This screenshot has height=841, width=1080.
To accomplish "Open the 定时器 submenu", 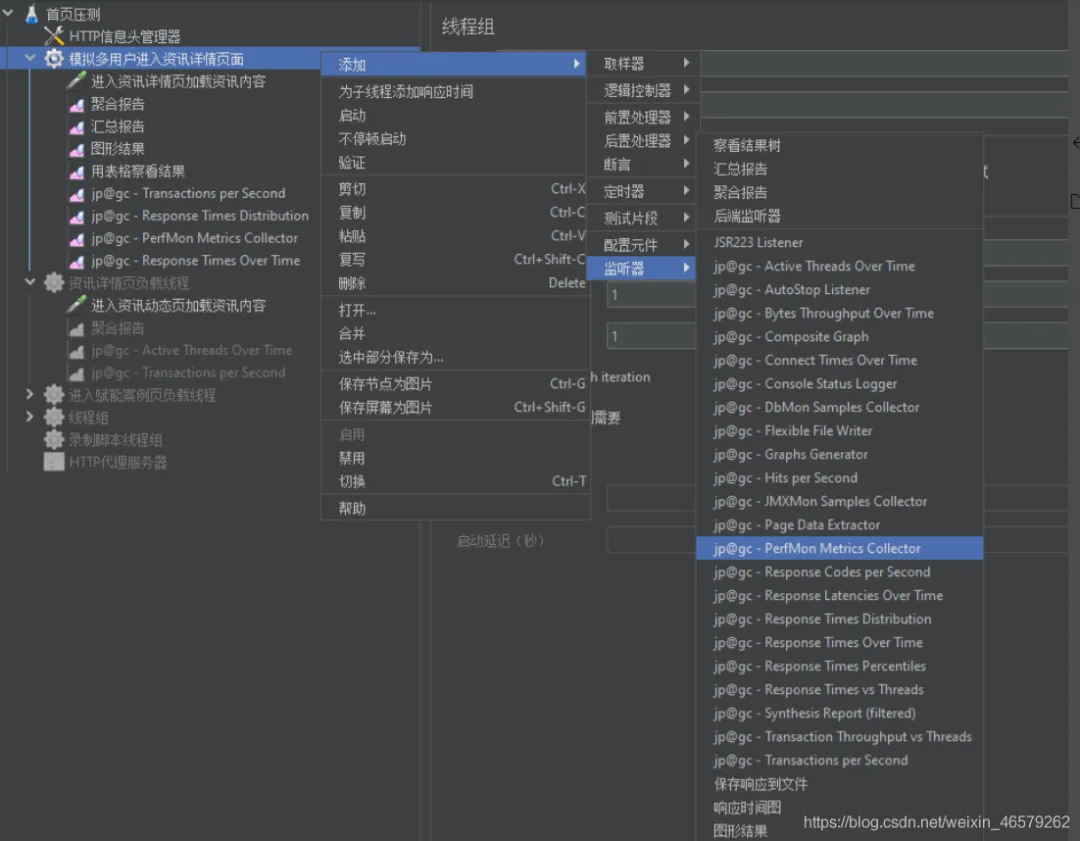I will (x=643, y=191).
